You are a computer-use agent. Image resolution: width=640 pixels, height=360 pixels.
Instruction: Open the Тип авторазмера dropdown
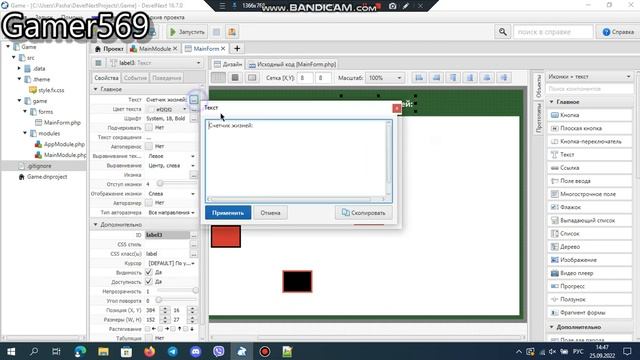171,212
